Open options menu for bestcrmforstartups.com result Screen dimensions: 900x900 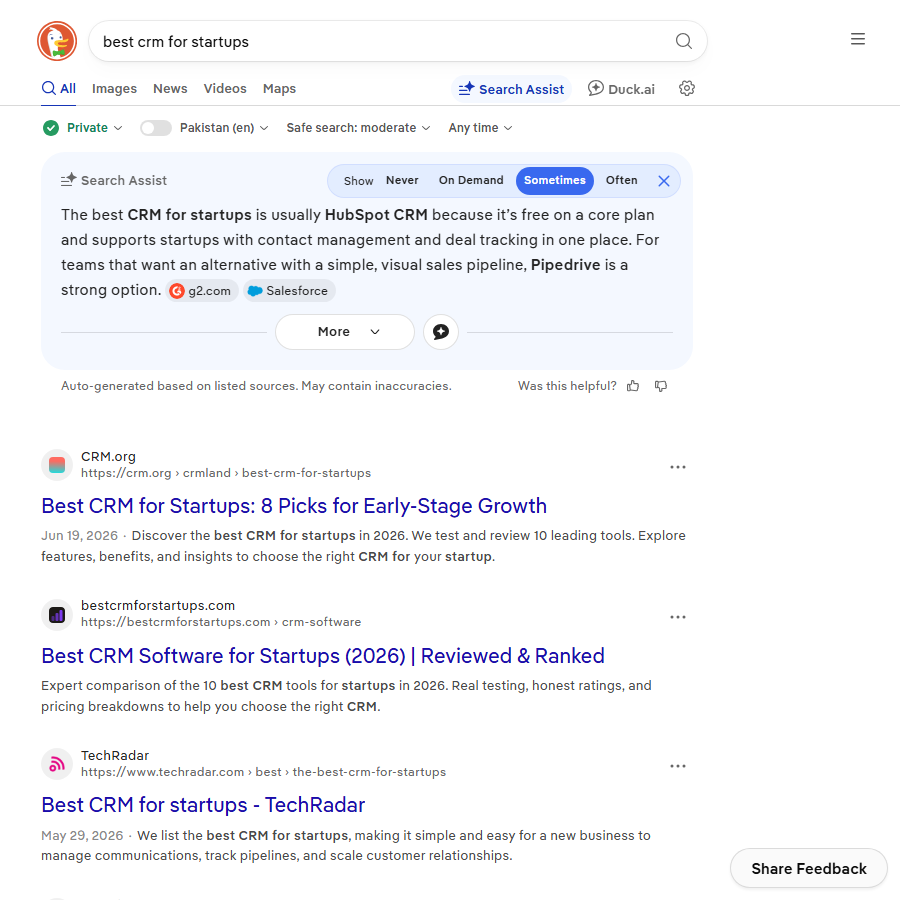(678, 617)
